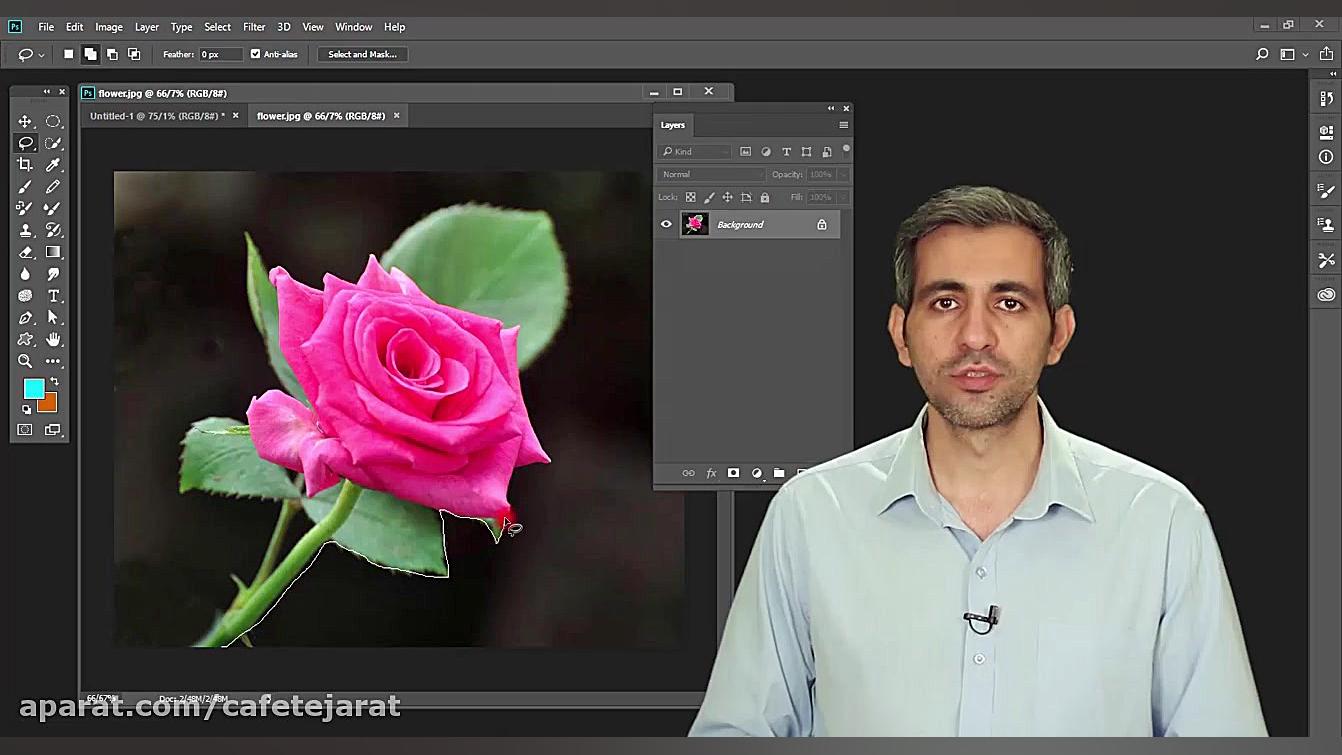The height and width of the screenshot is (755, 1342).
Task: Select the Lasso tool
Action: click(25, 143)
